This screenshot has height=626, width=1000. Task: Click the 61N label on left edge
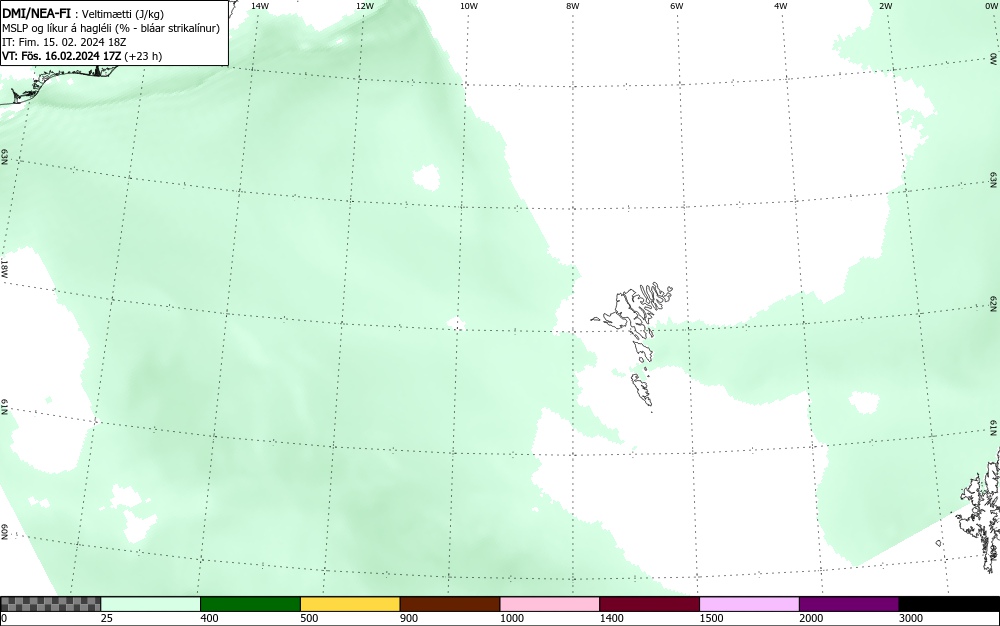coord(4,407)
